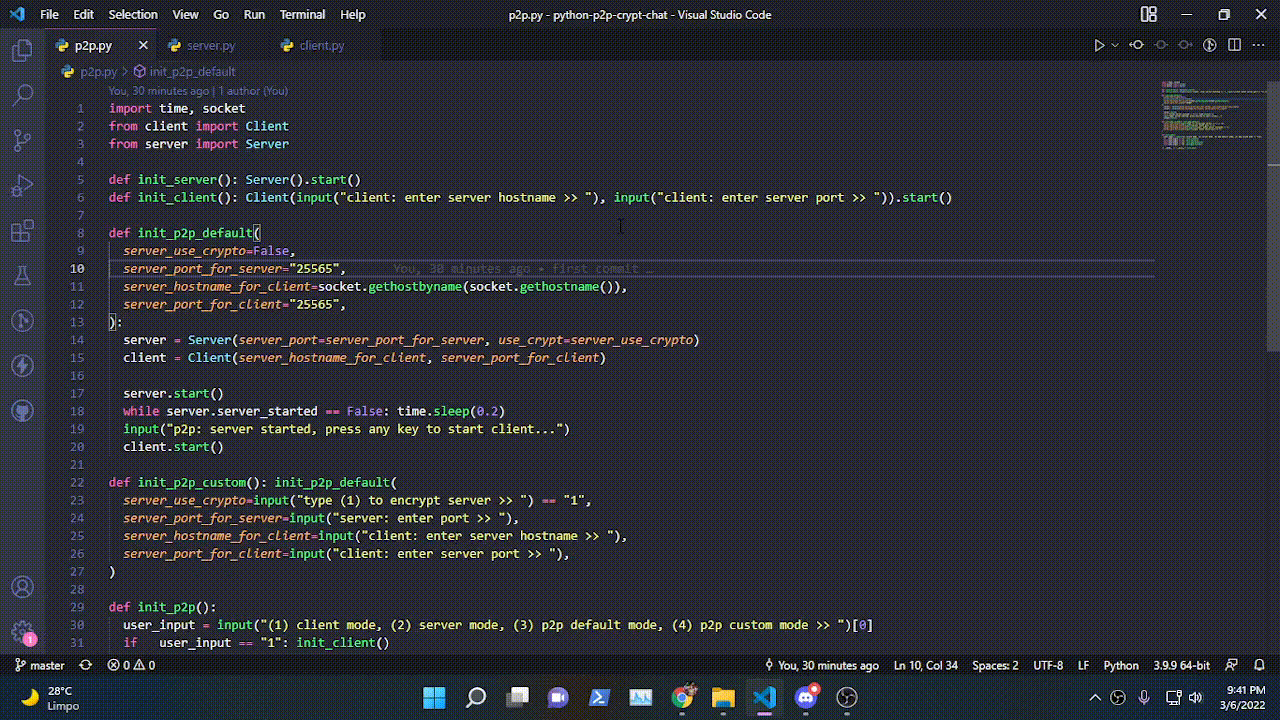Open weather widget showing 28°C

(50, 697)
